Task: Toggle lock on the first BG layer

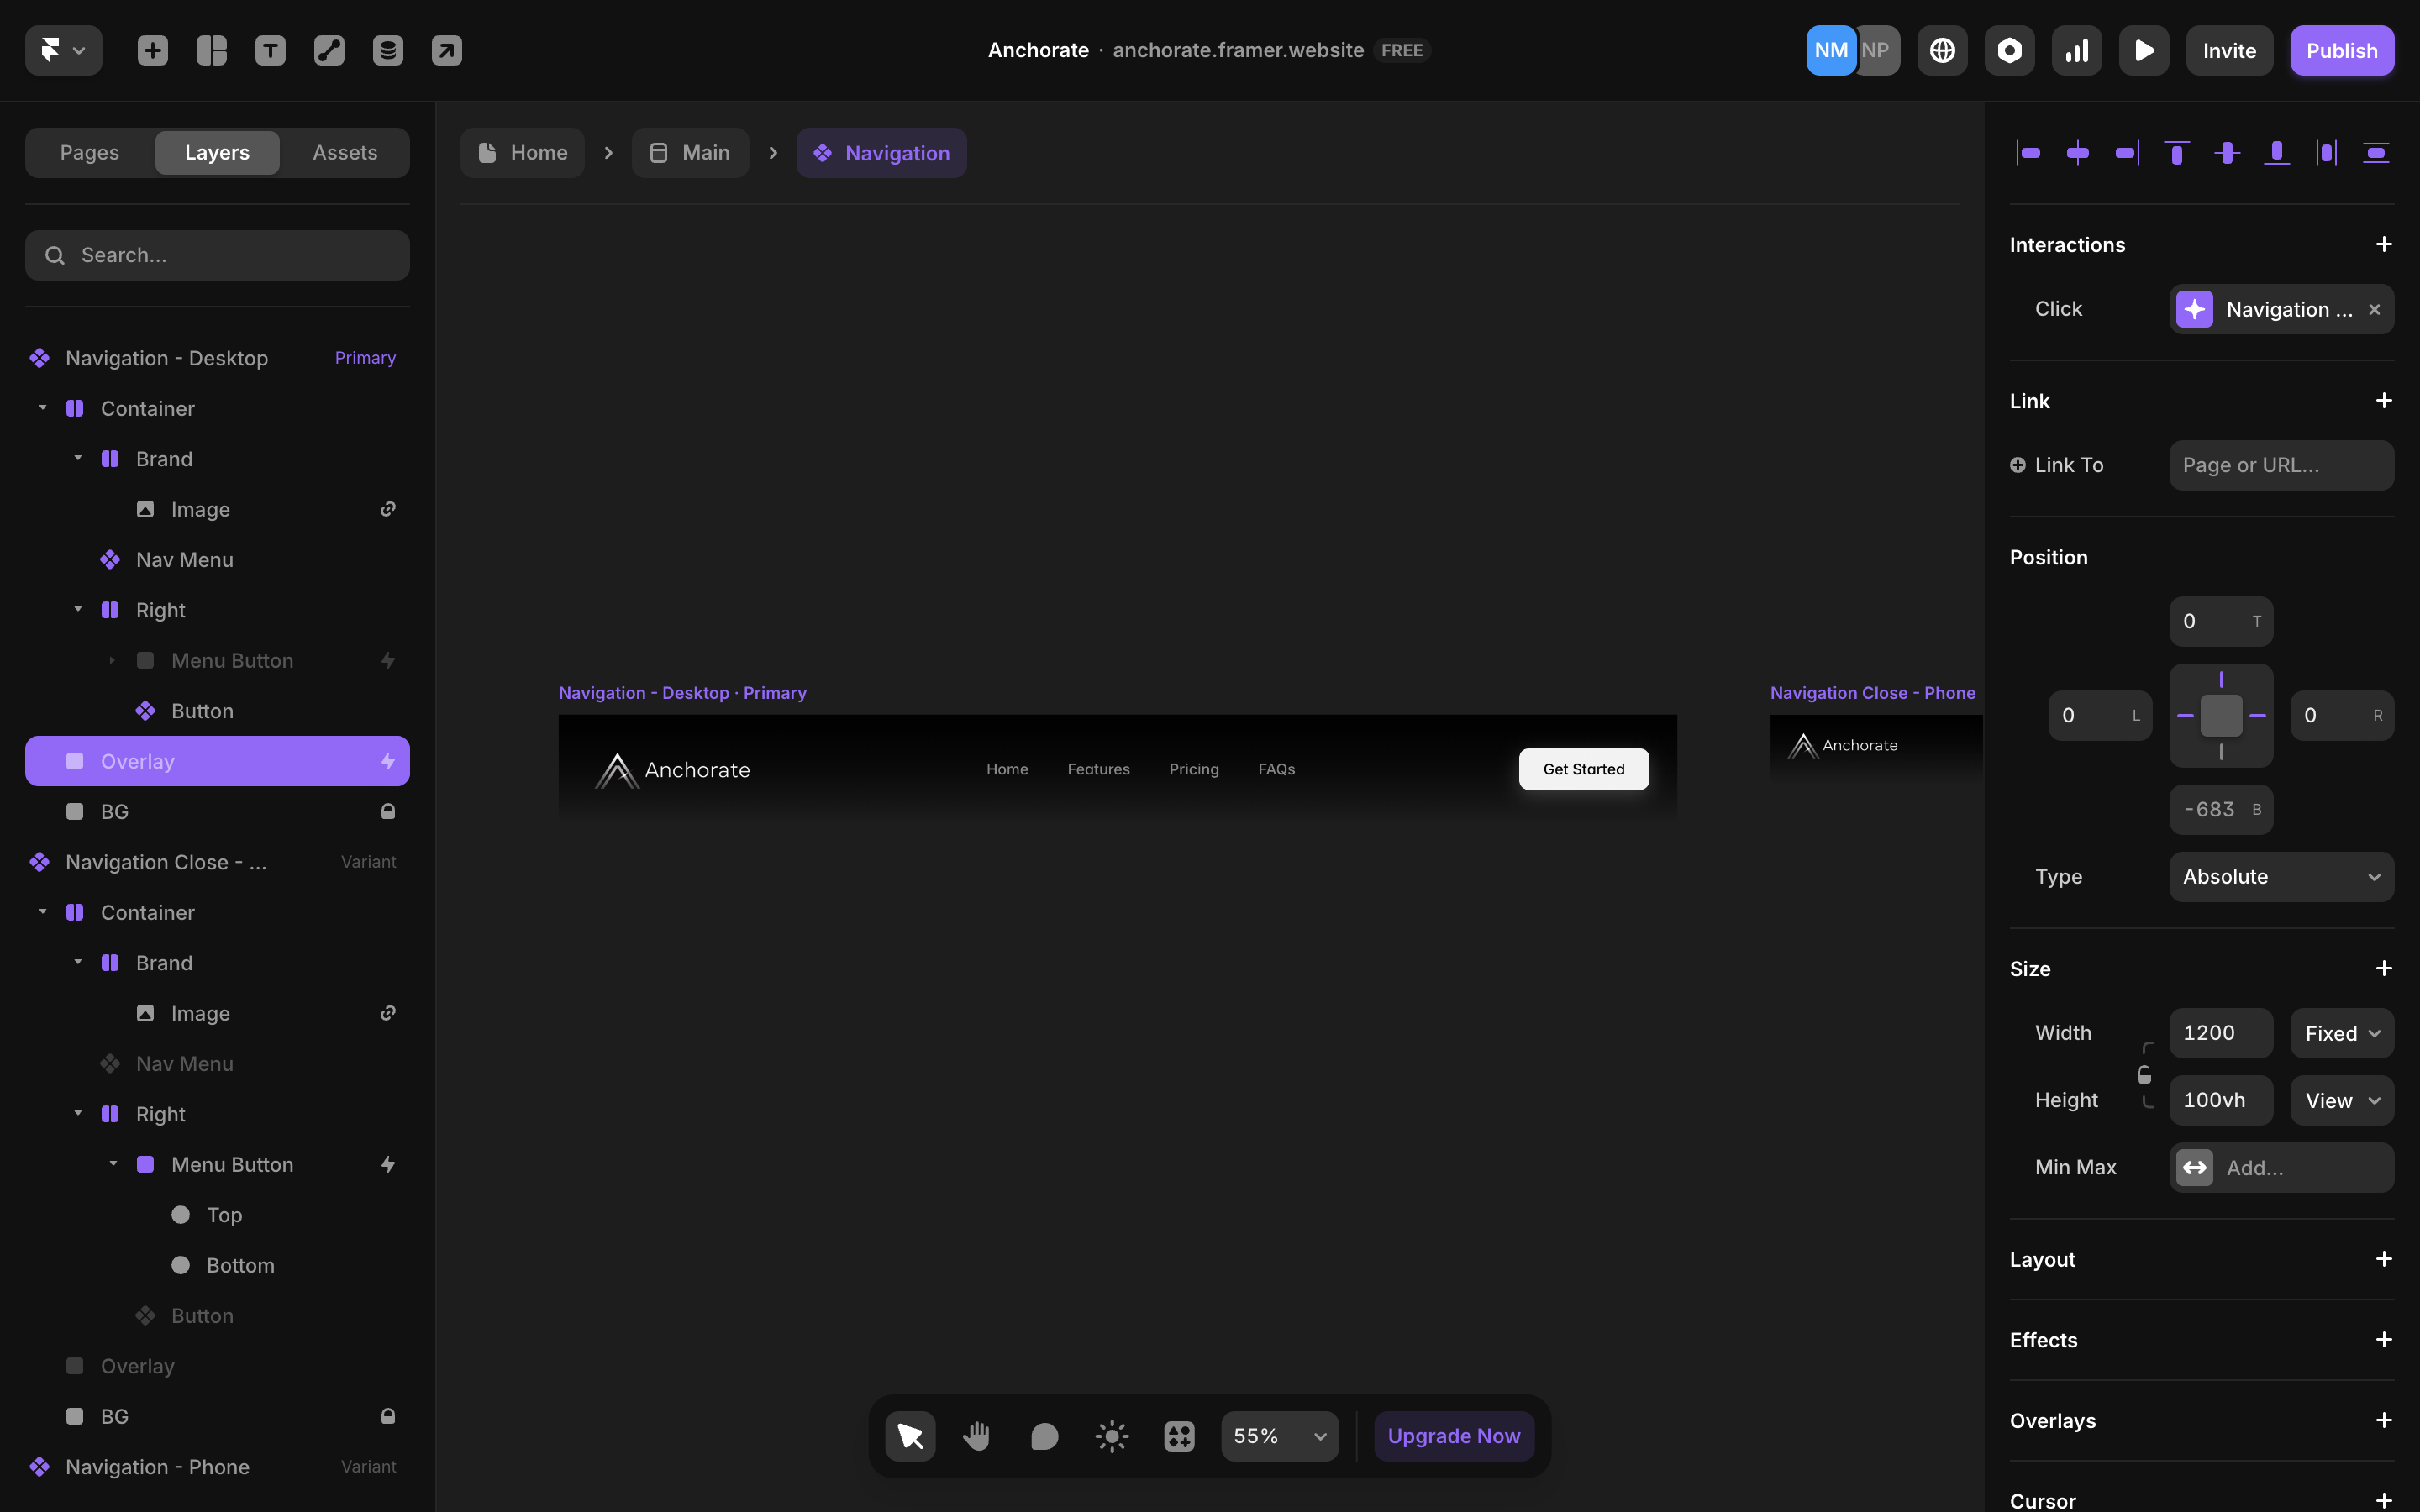Action: tap(388, 812)
